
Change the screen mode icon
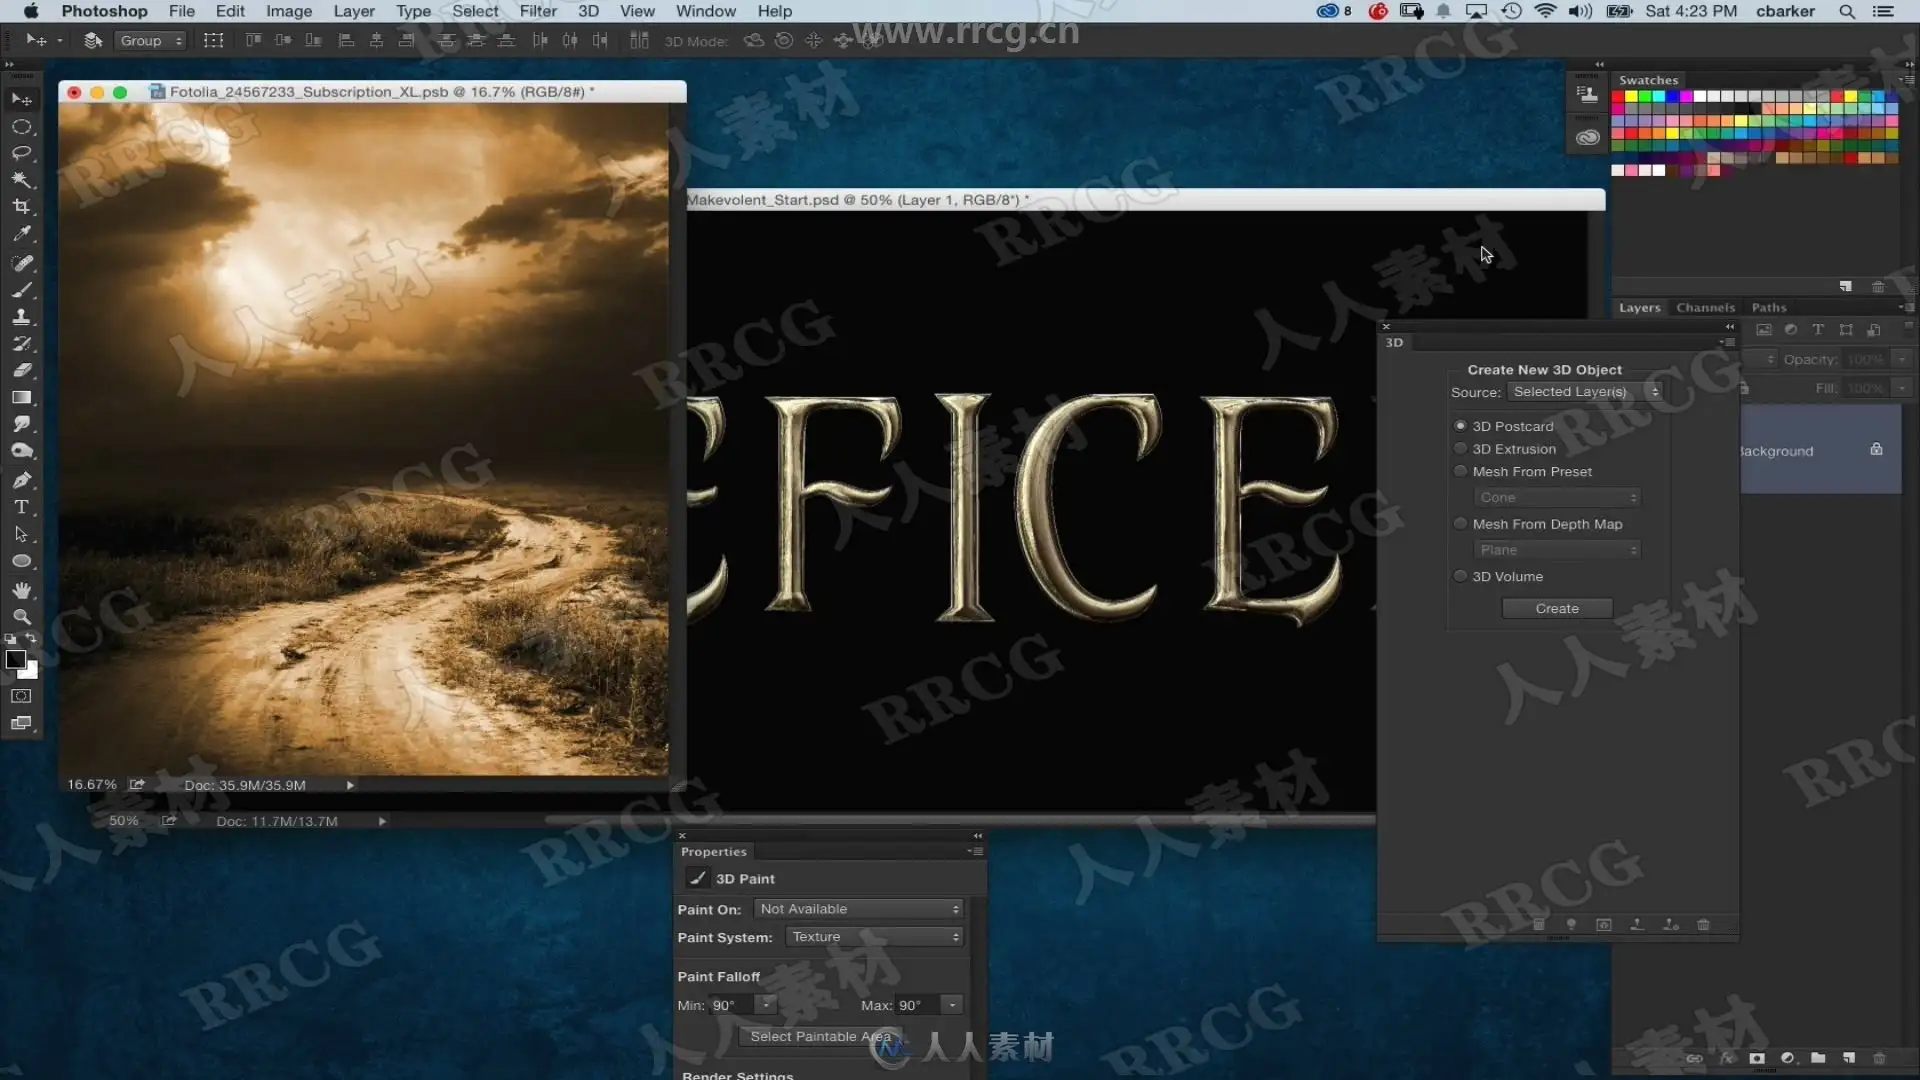[x=21, y=723]
